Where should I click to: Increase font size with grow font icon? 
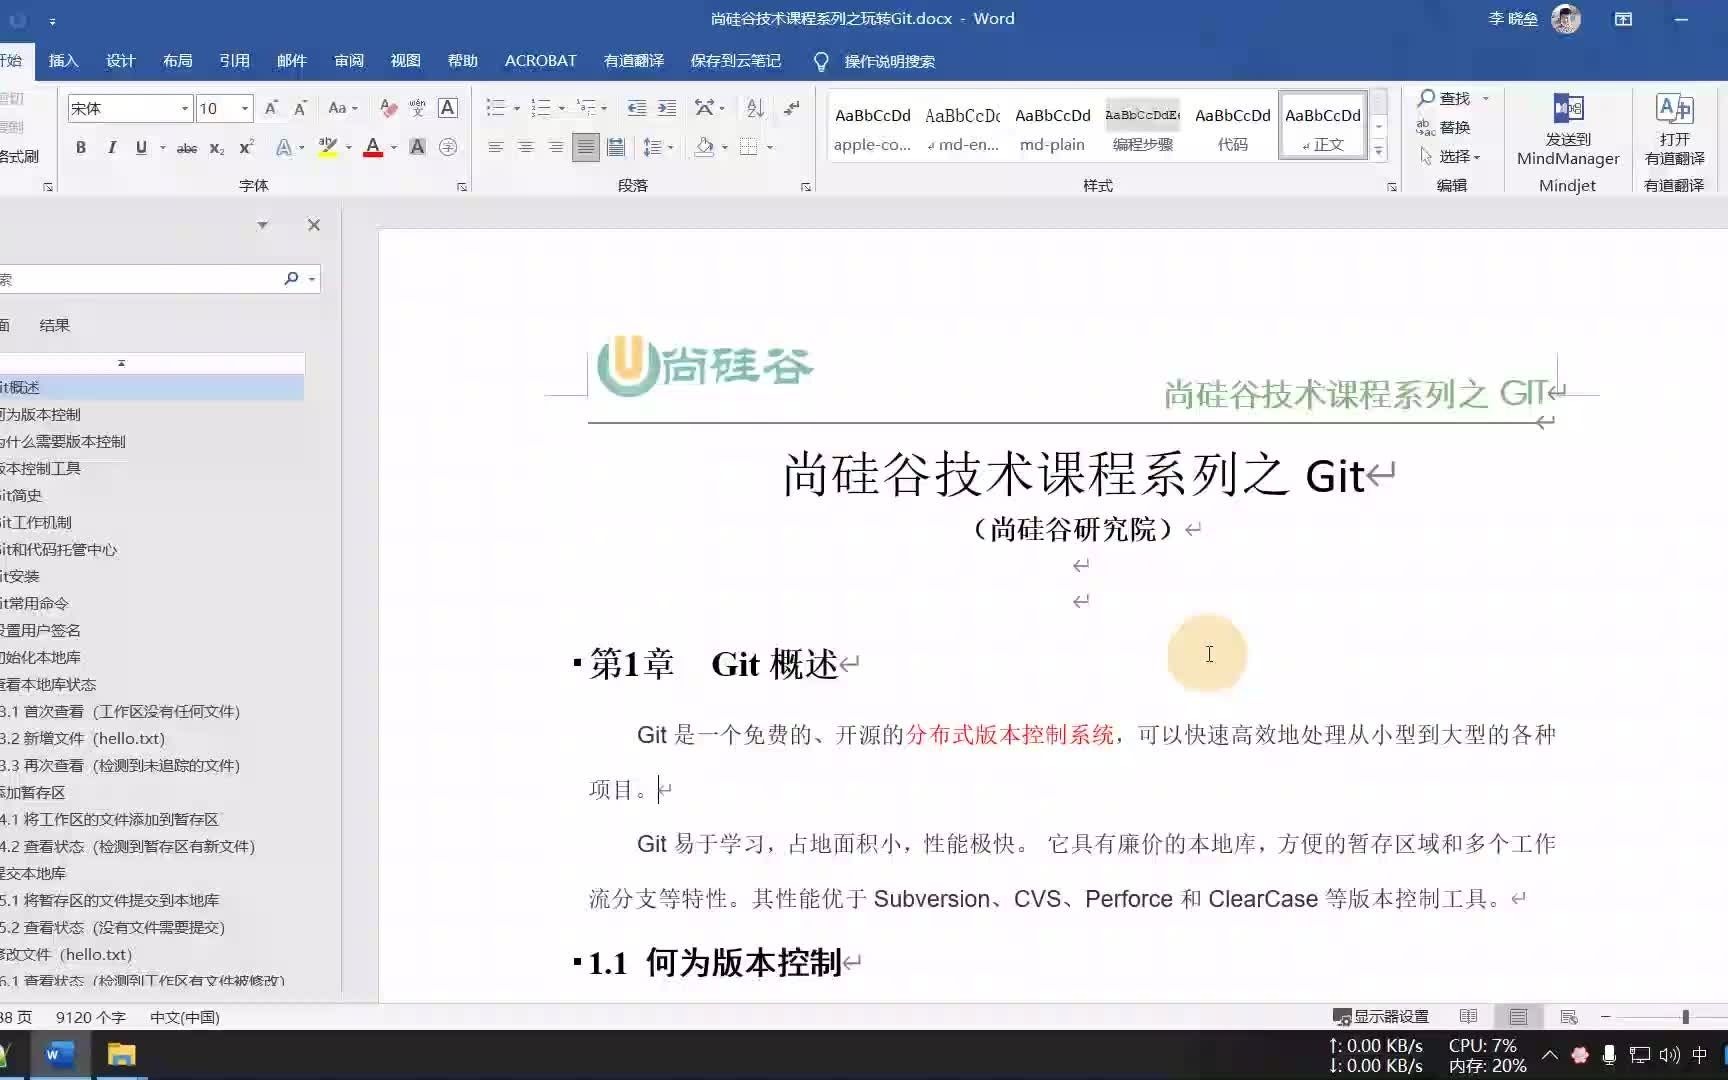coord(271,108)
